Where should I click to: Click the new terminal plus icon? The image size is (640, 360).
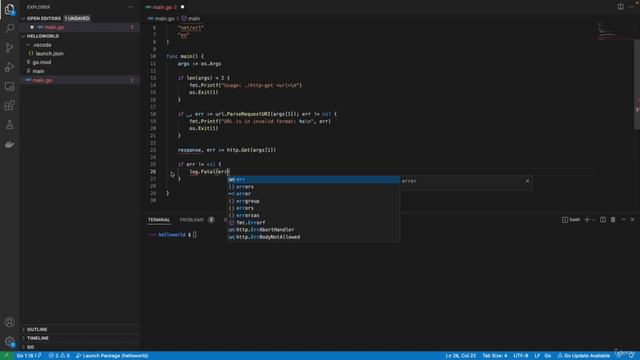tap(587, 220)
